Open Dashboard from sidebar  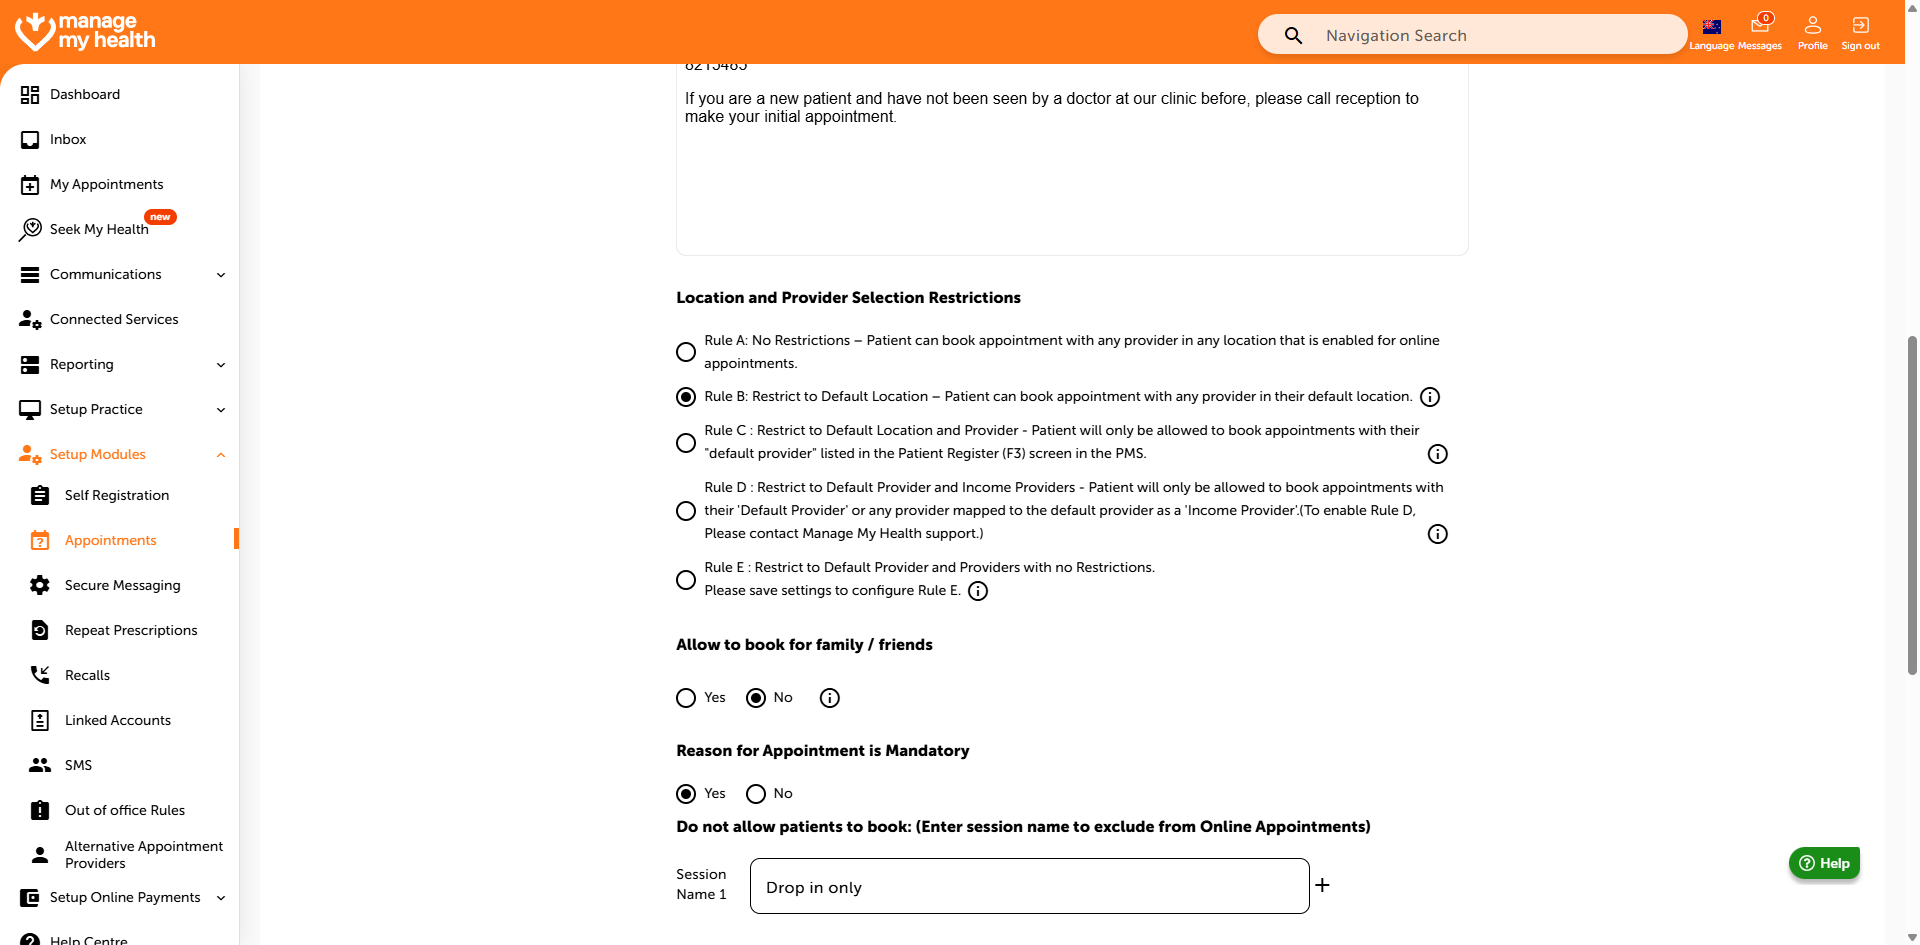[x=85, y=95]
